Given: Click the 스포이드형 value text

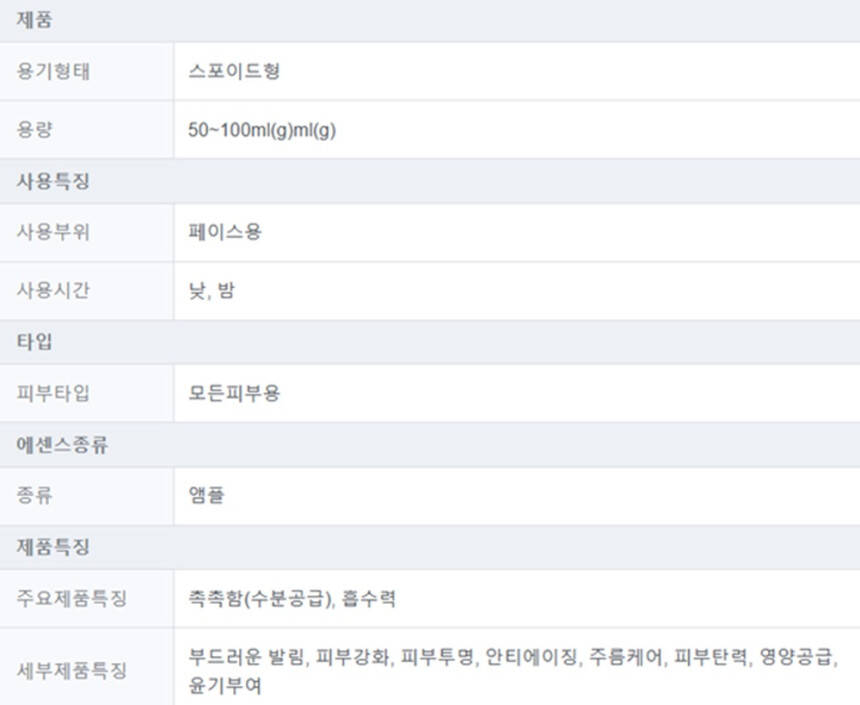Looking at the screenshot, I should [x=234, y=71].
